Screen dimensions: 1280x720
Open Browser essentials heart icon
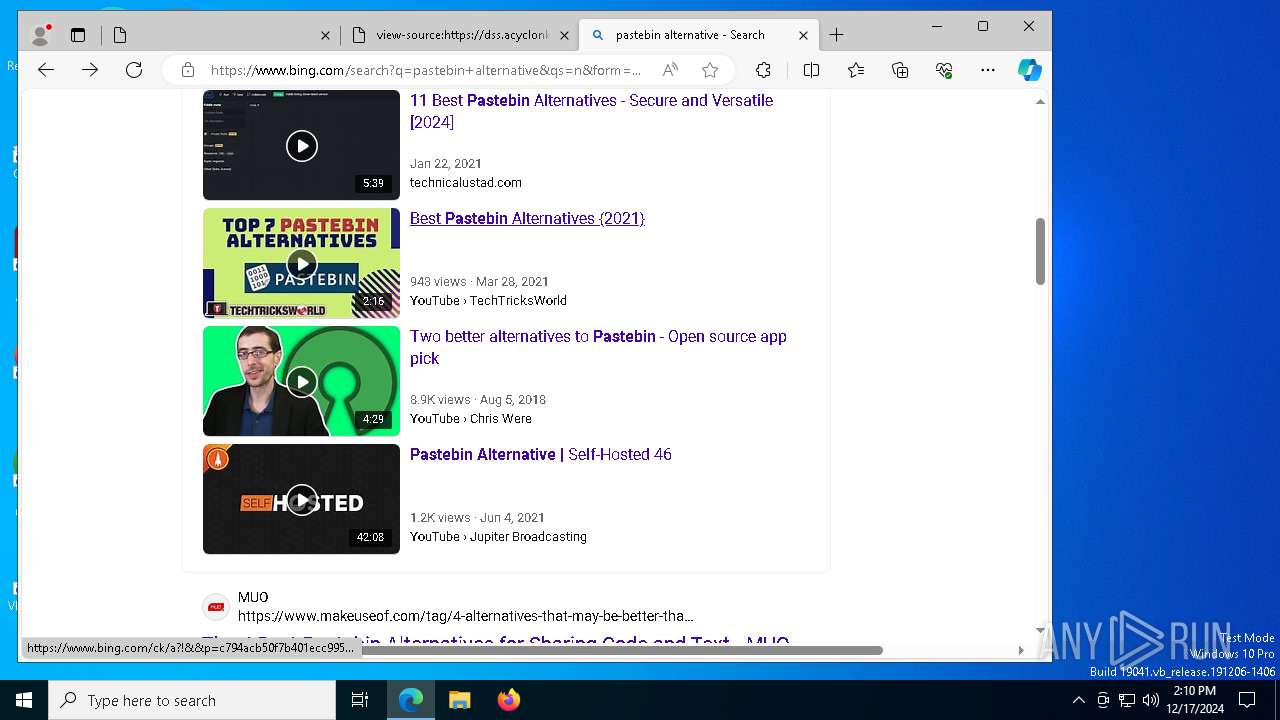coord(944,70)
